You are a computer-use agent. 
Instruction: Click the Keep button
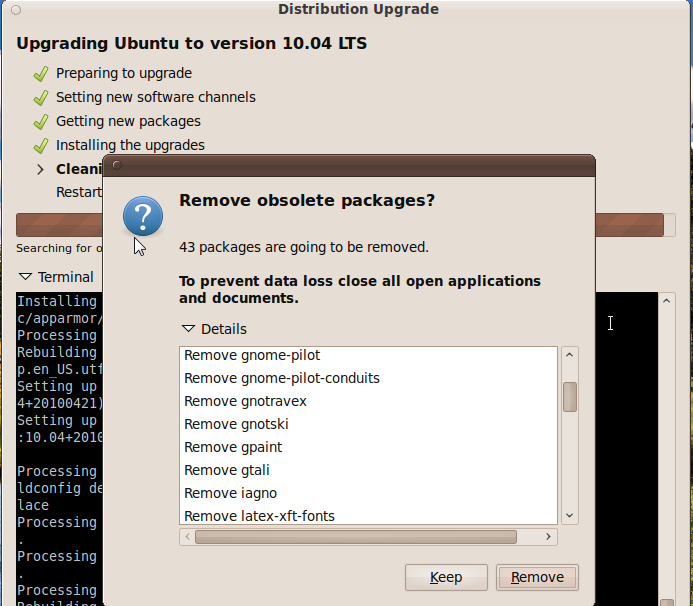(446, 577)
